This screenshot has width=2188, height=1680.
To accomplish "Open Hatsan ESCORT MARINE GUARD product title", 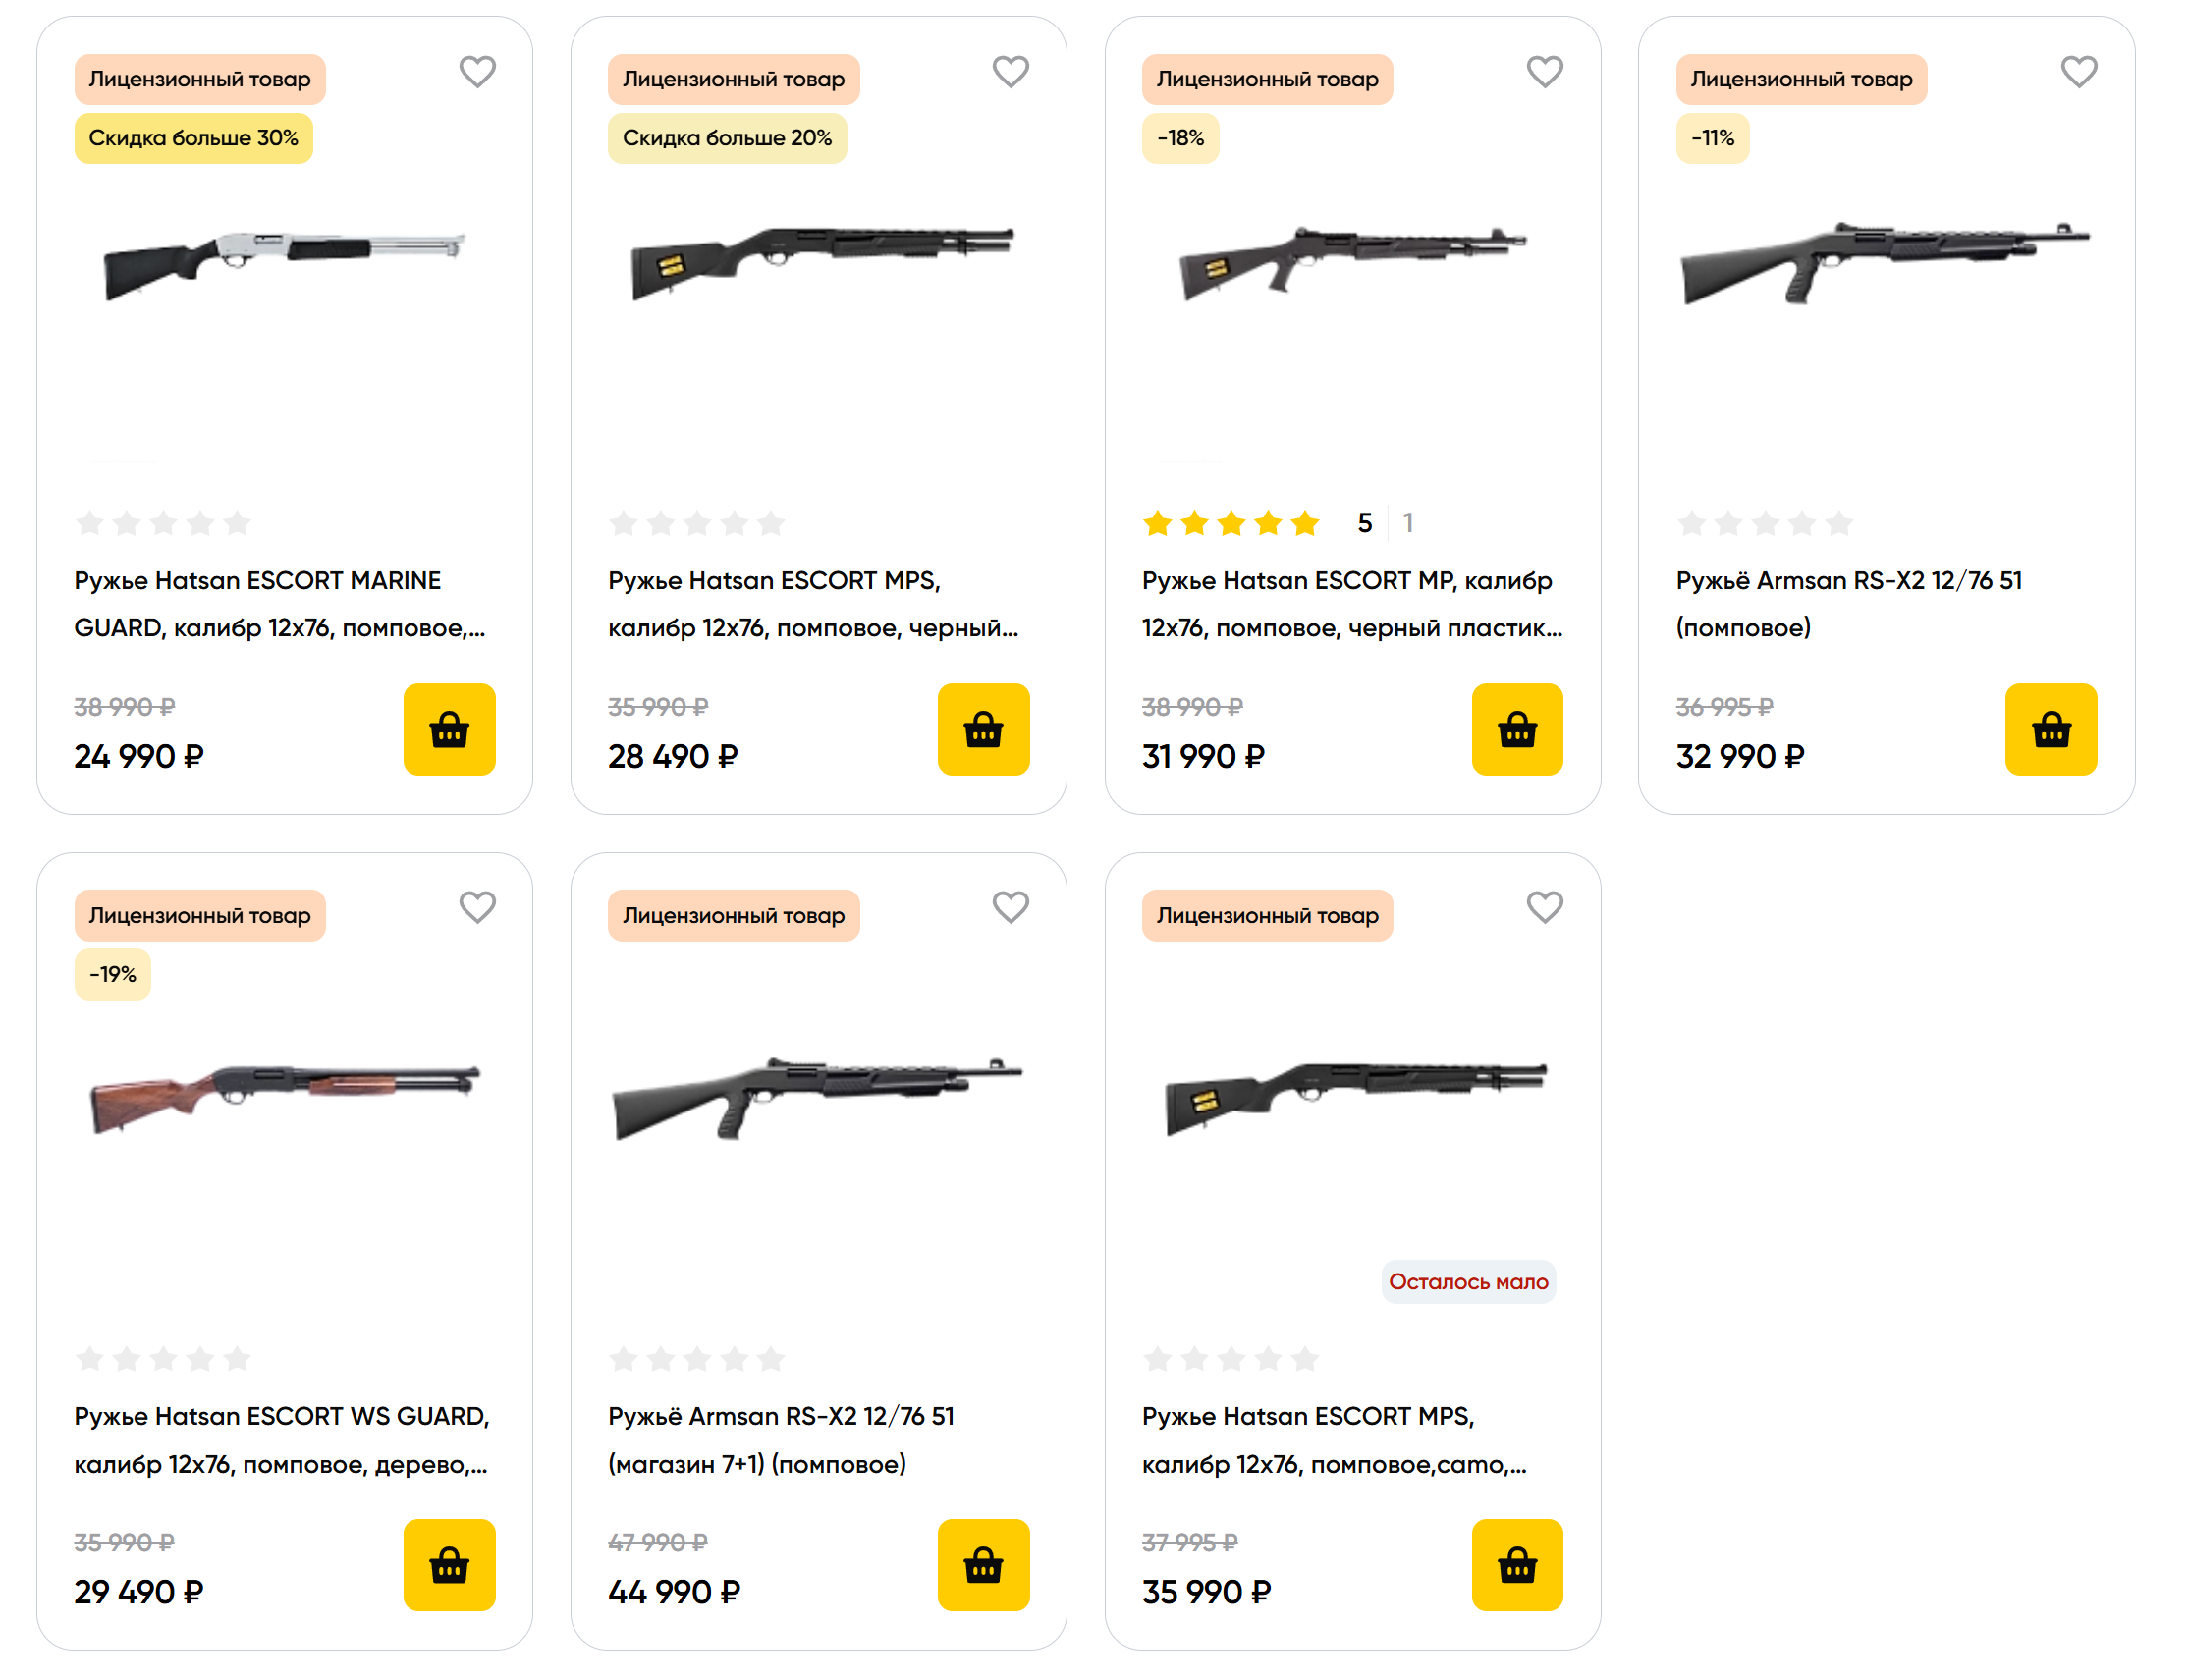I will (278, 604).
